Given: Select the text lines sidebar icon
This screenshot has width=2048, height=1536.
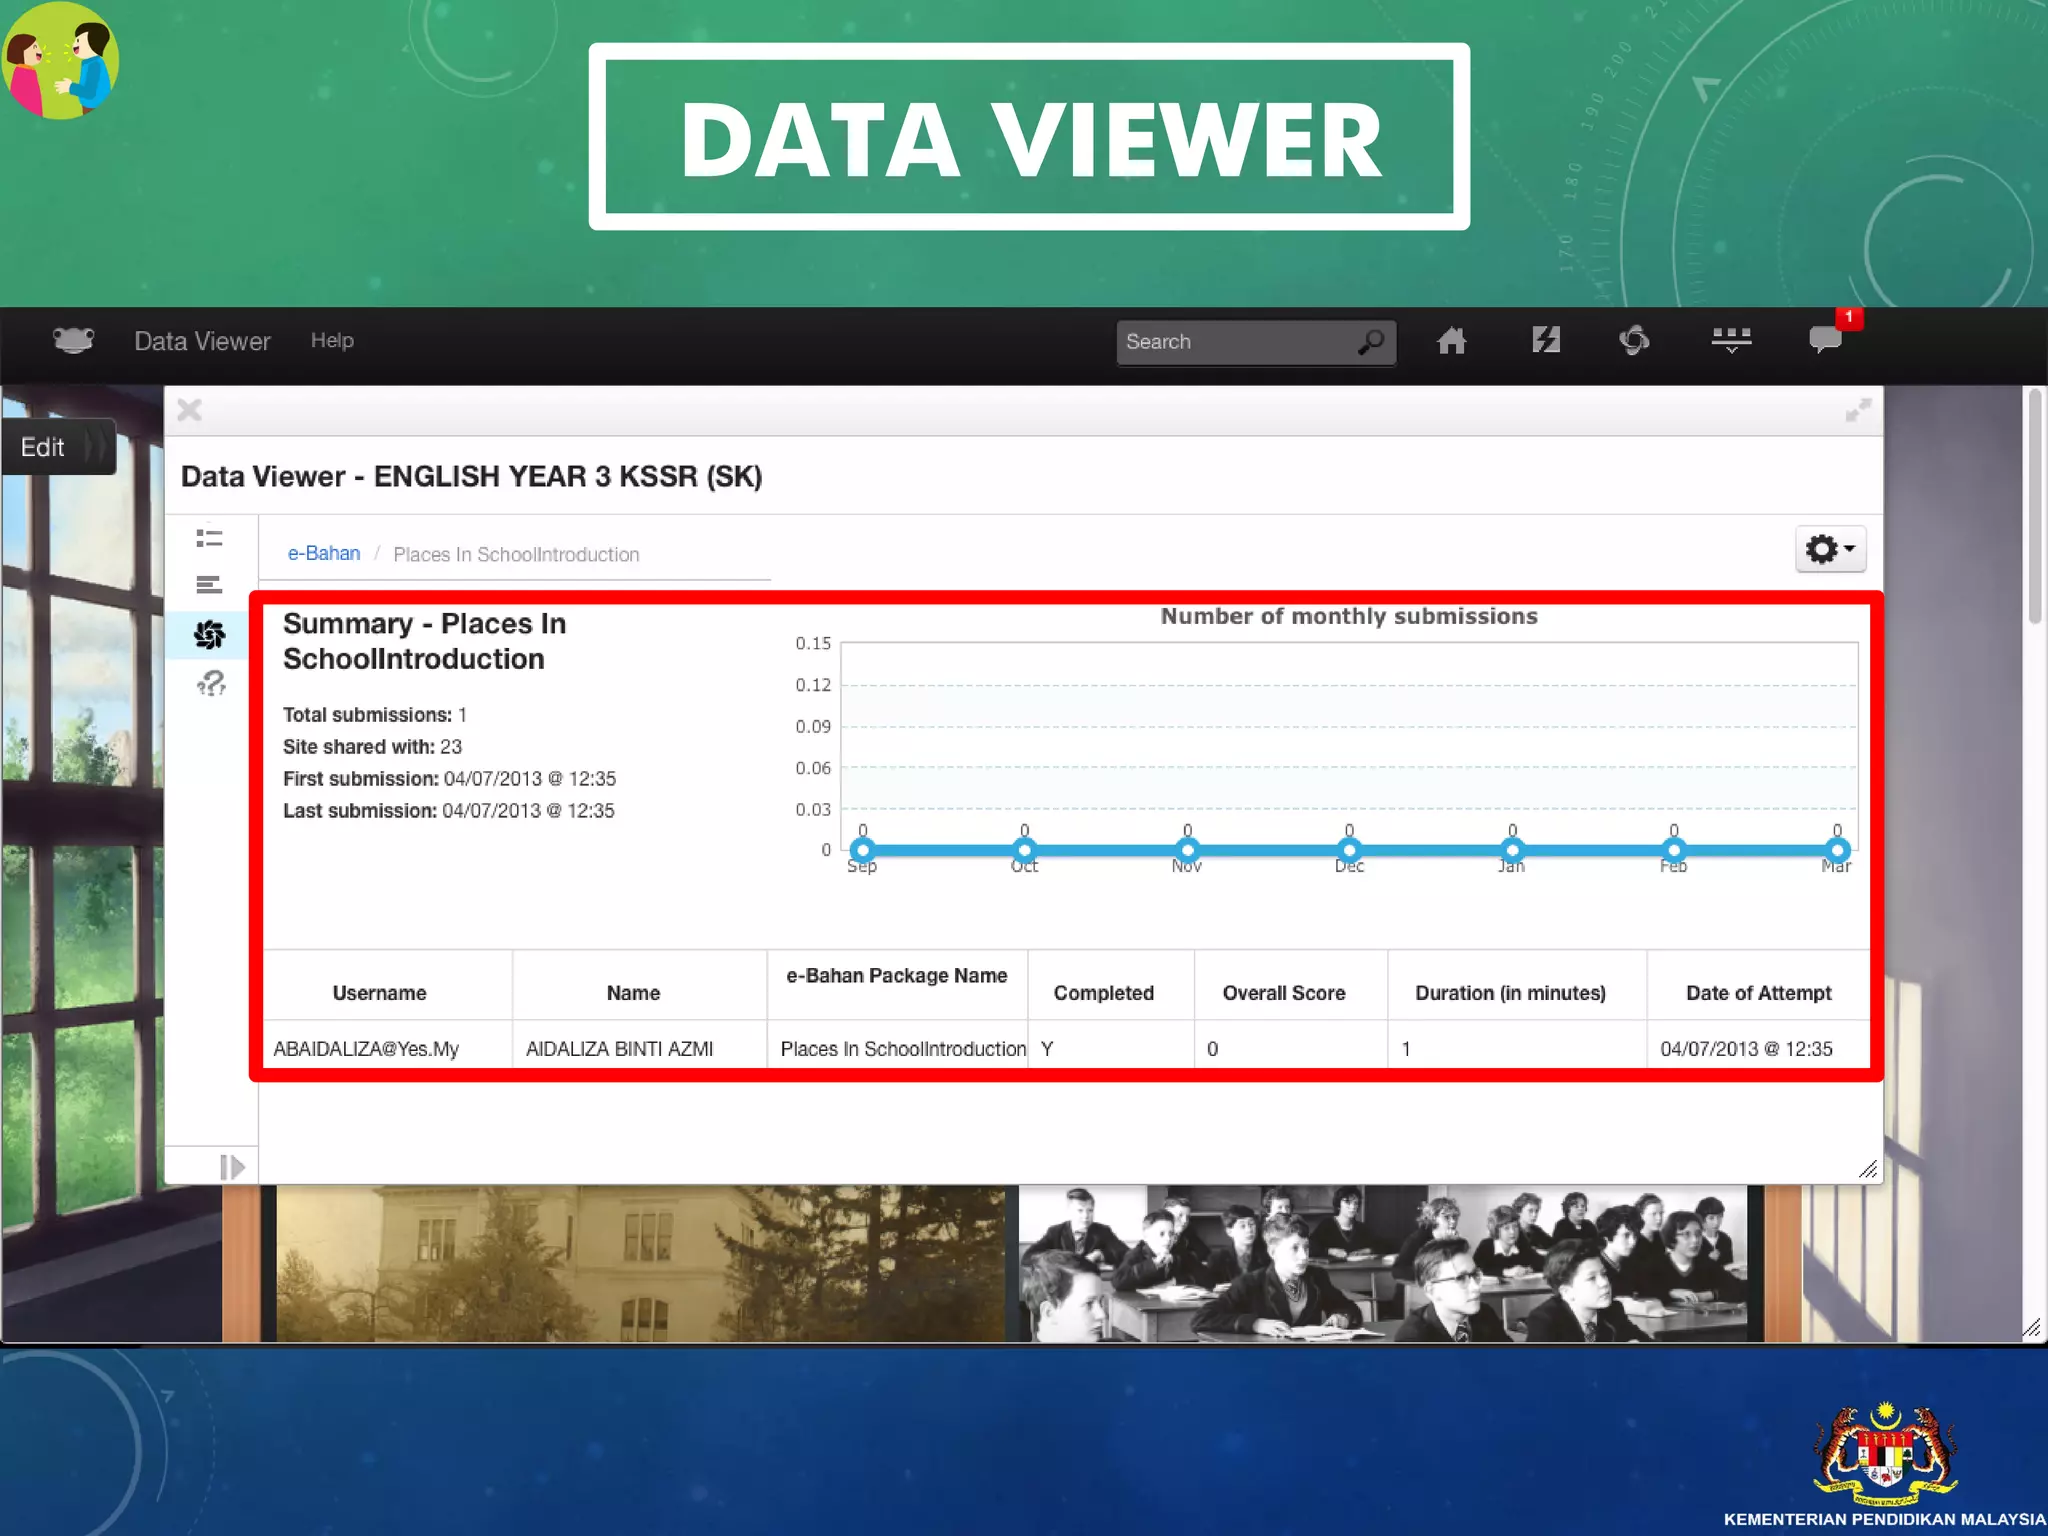Looking at the screenshot, I should pyautogui.click(x=209, y=585).
